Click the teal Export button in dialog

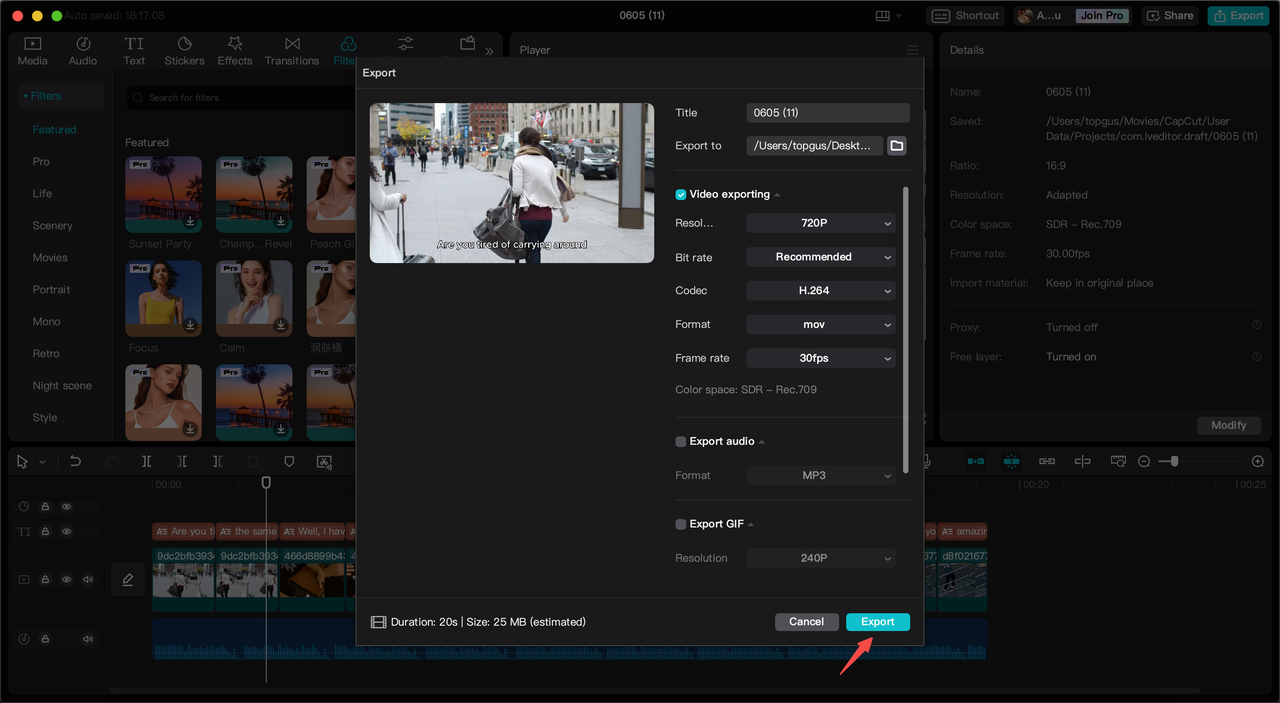pos(877,622)
